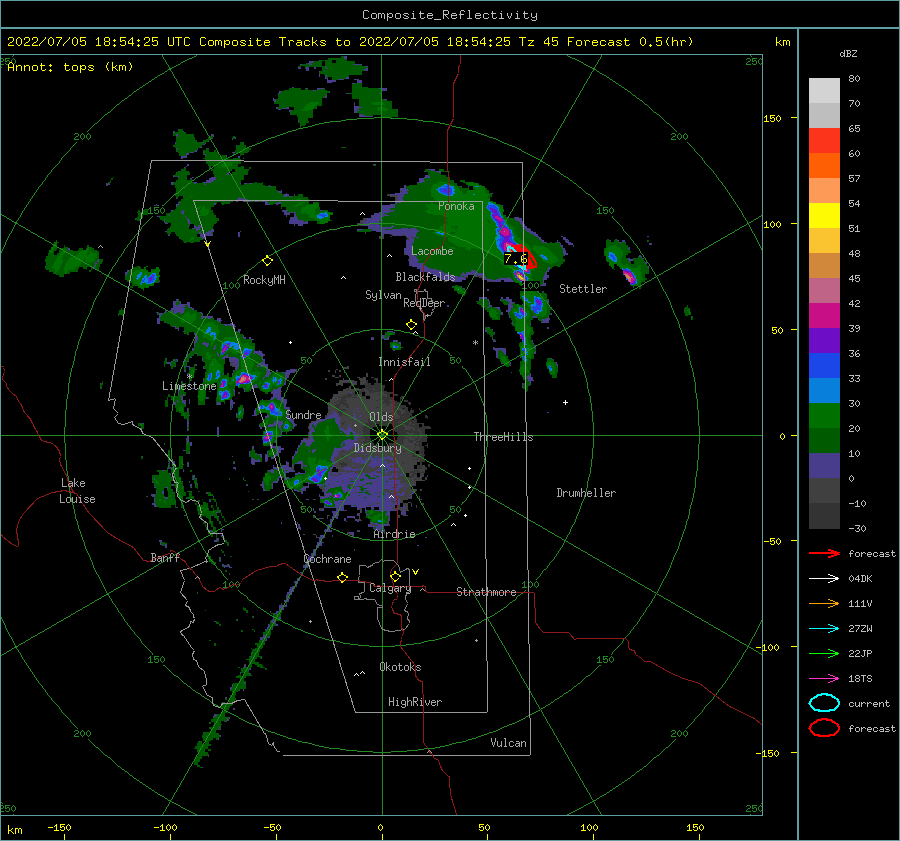
Task: Click the Blackfalds city label
Action: coord(425,277)
